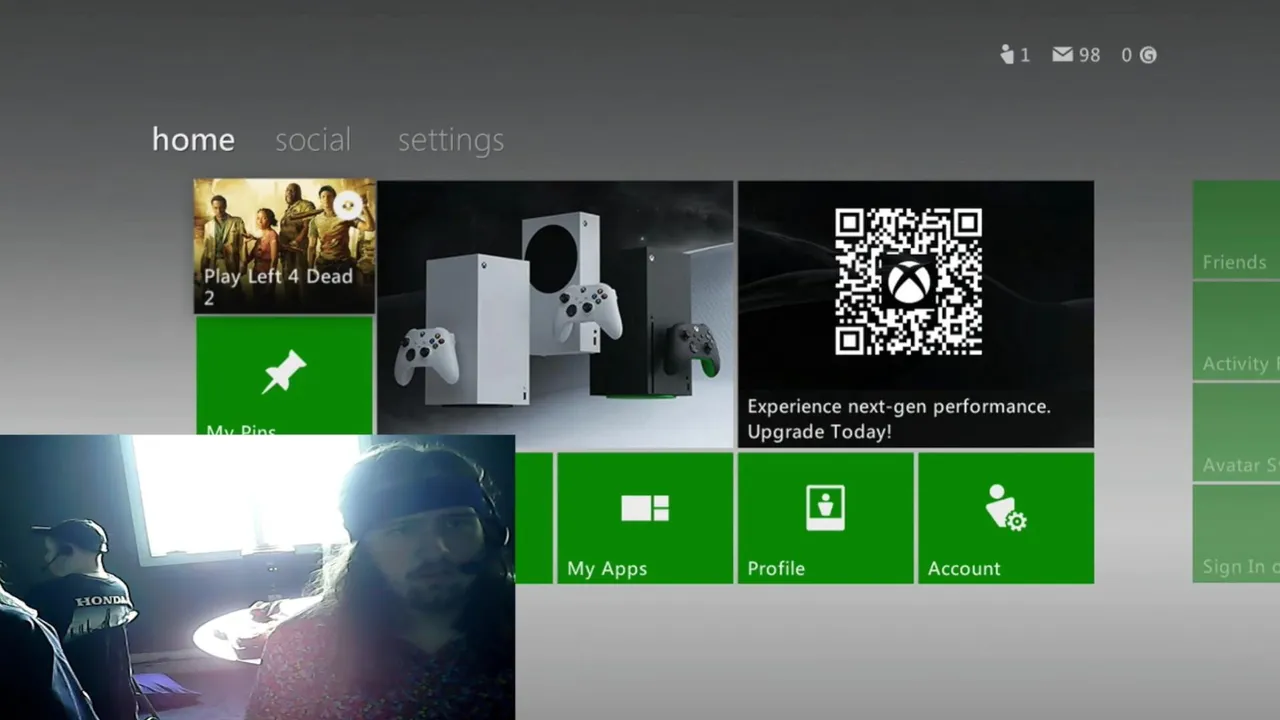Switch to the home tab
Screen dimensions: 1280x720
tap(193, 139)
